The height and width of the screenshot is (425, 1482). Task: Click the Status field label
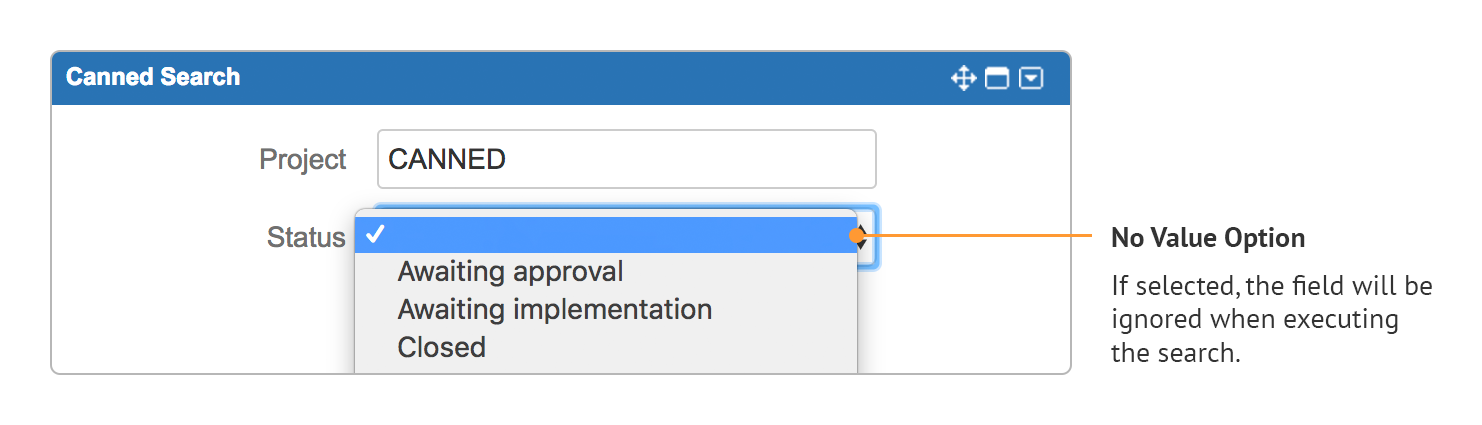click(x=305, y=238)
